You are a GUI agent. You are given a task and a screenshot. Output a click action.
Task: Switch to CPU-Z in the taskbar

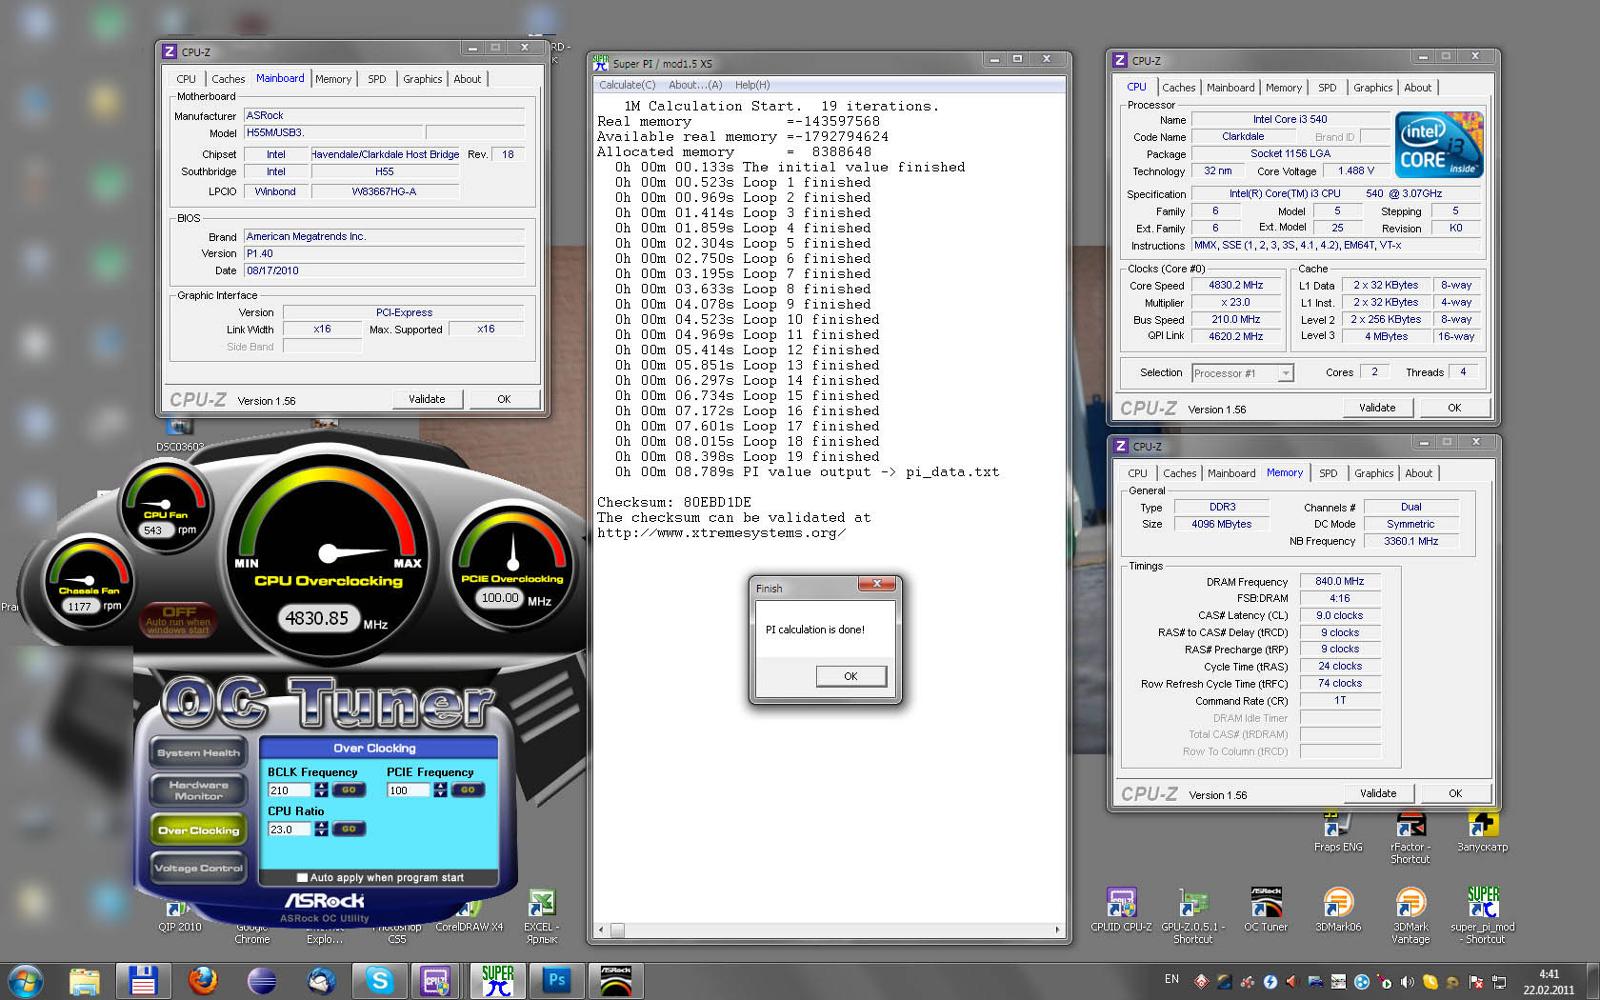pos(437,981)
